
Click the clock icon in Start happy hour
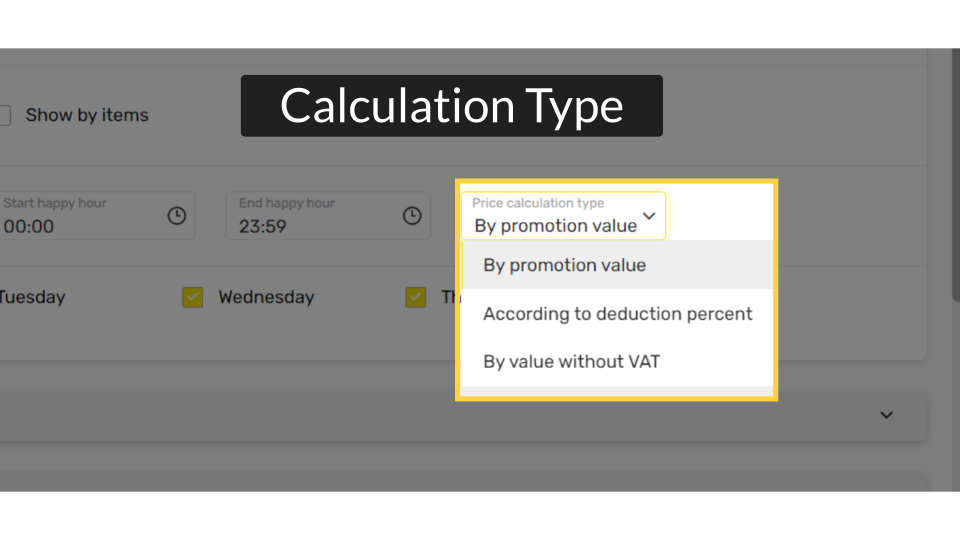coord(177,216)
